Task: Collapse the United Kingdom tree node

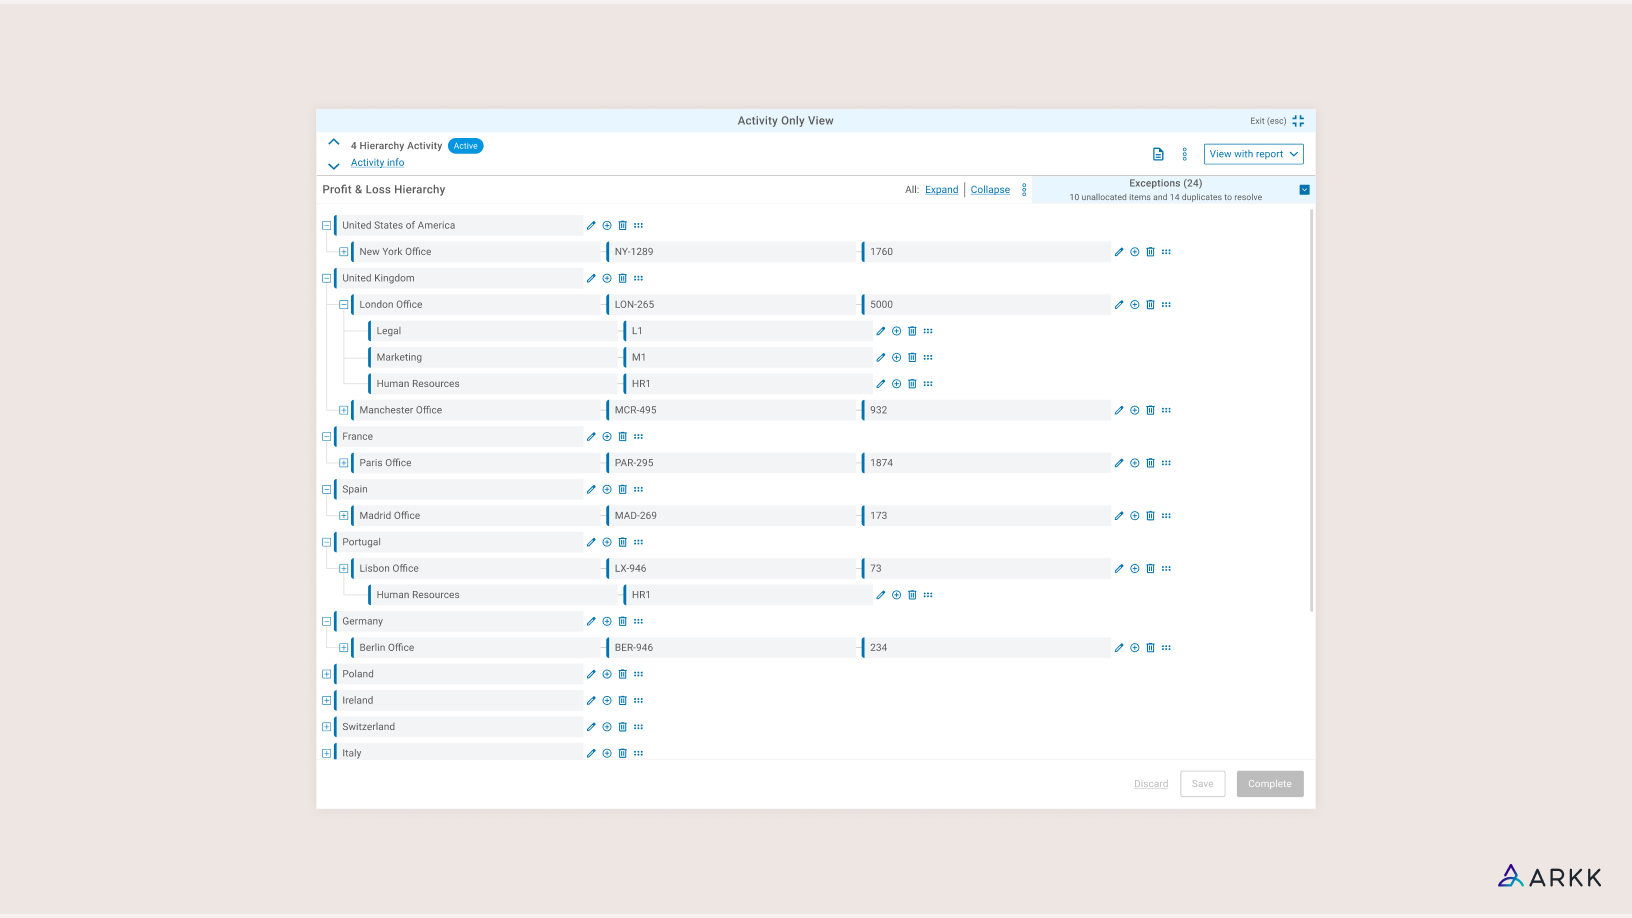Action: (326, 279)
